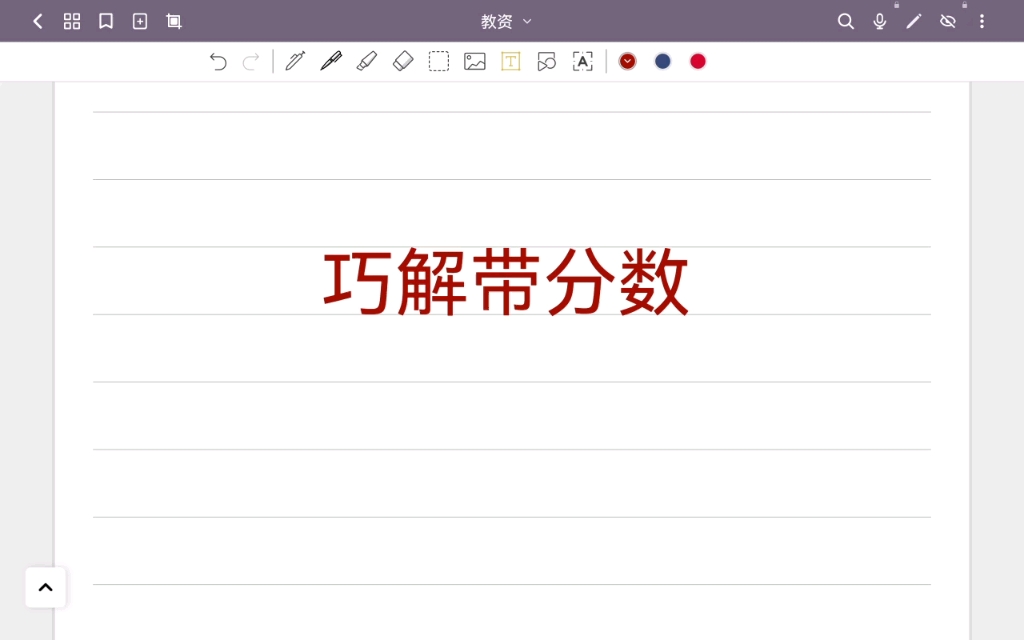Open the image insertion tool
The width and height of the screenshot is (1024, 640).
pyautogui.click(x=475, y=61)
